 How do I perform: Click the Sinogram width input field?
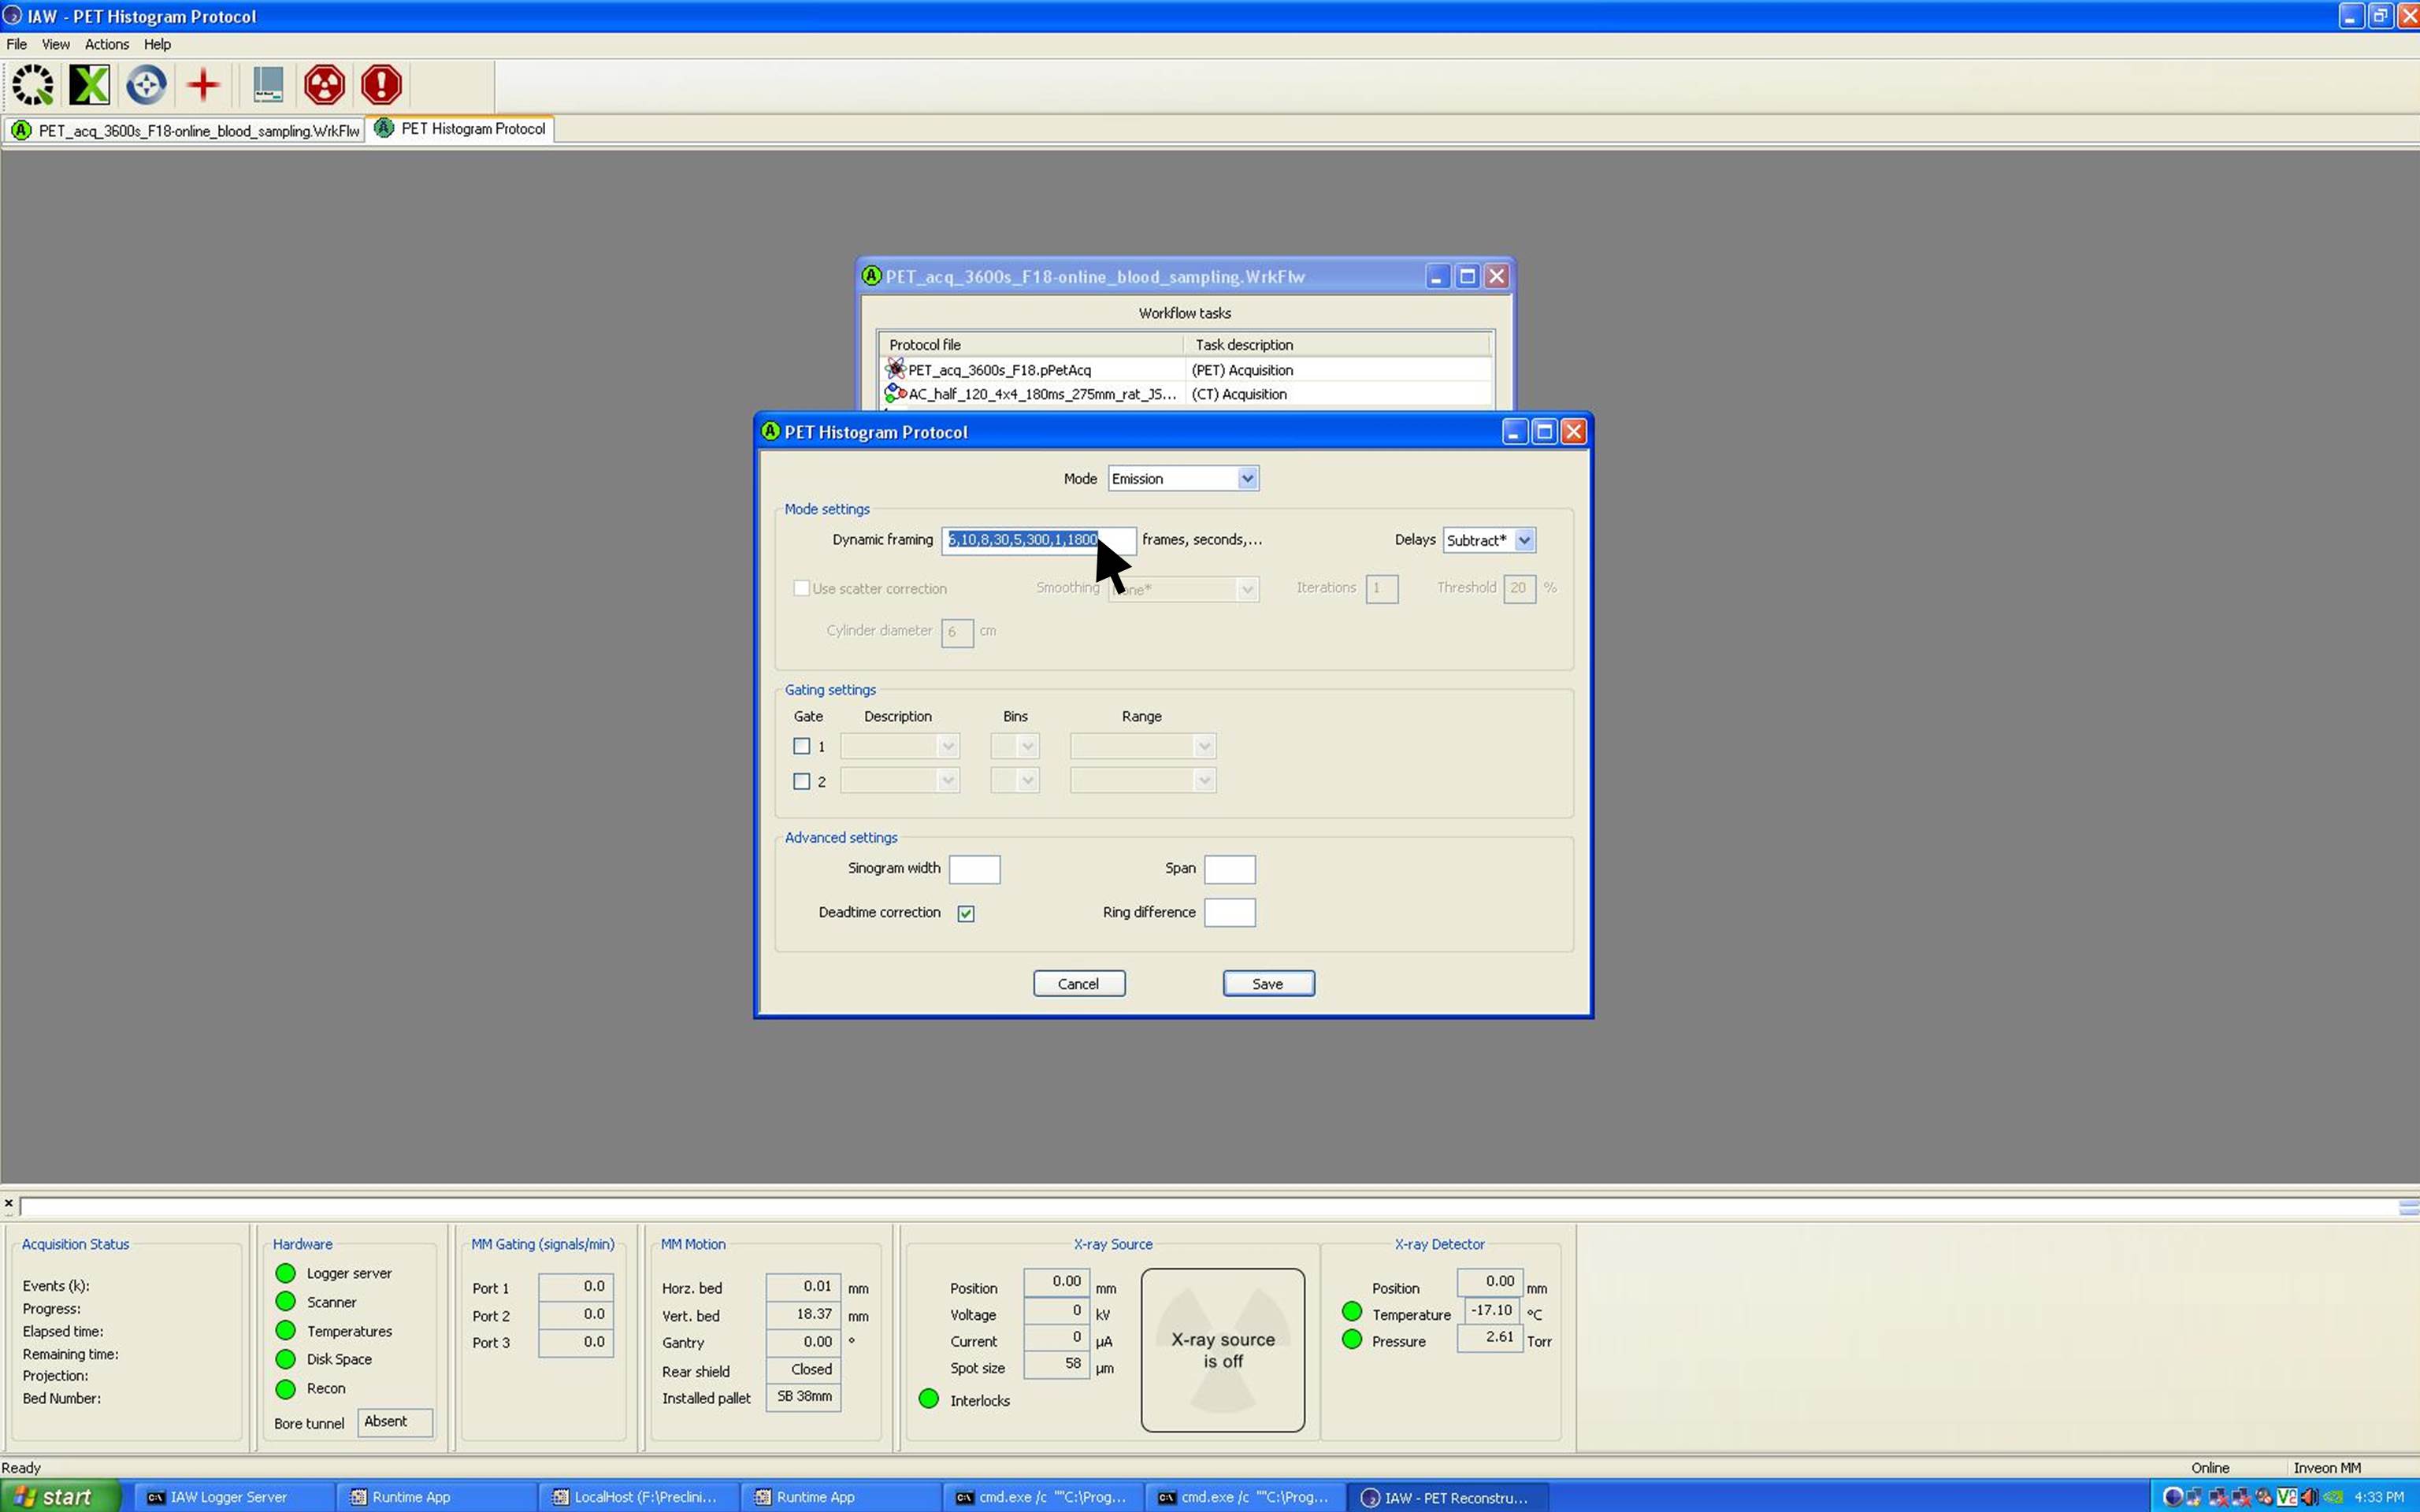974,869
